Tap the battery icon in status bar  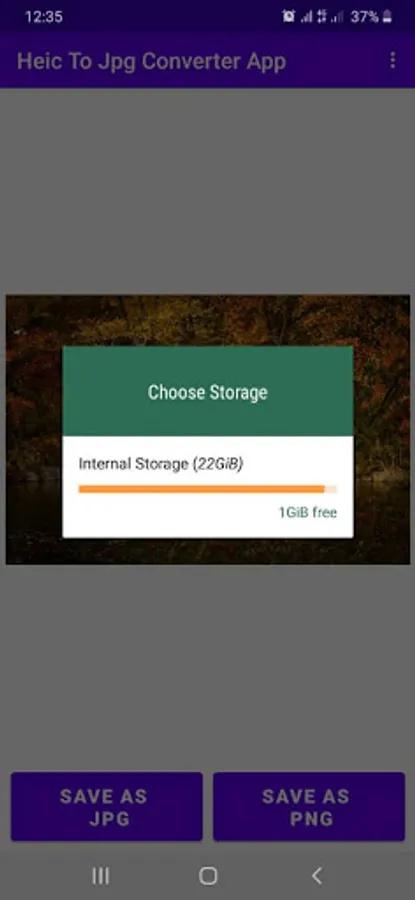(x=387, y=17)
